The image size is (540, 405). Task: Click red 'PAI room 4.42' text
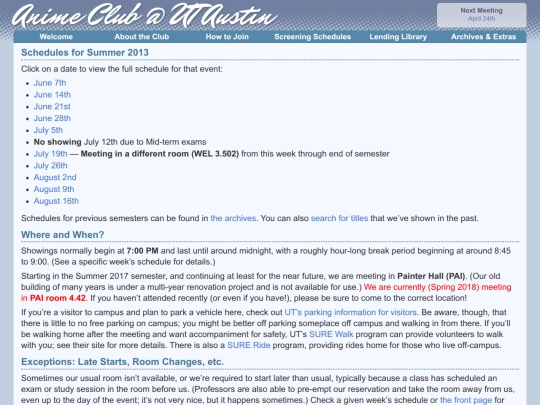click(58, 298)
